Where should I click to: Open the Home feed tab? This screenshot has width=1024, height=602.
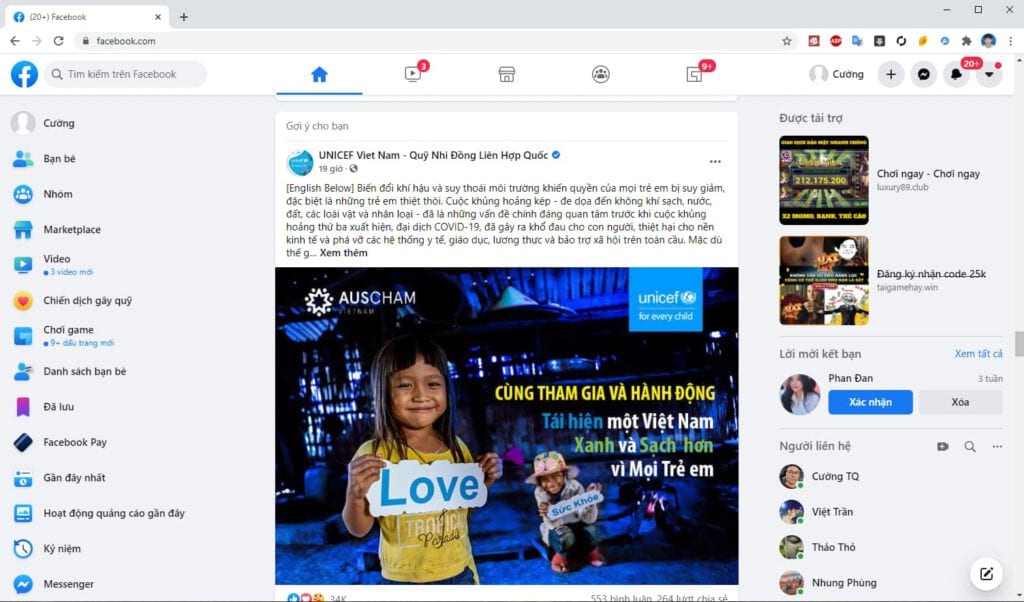[x=319, y=74]
